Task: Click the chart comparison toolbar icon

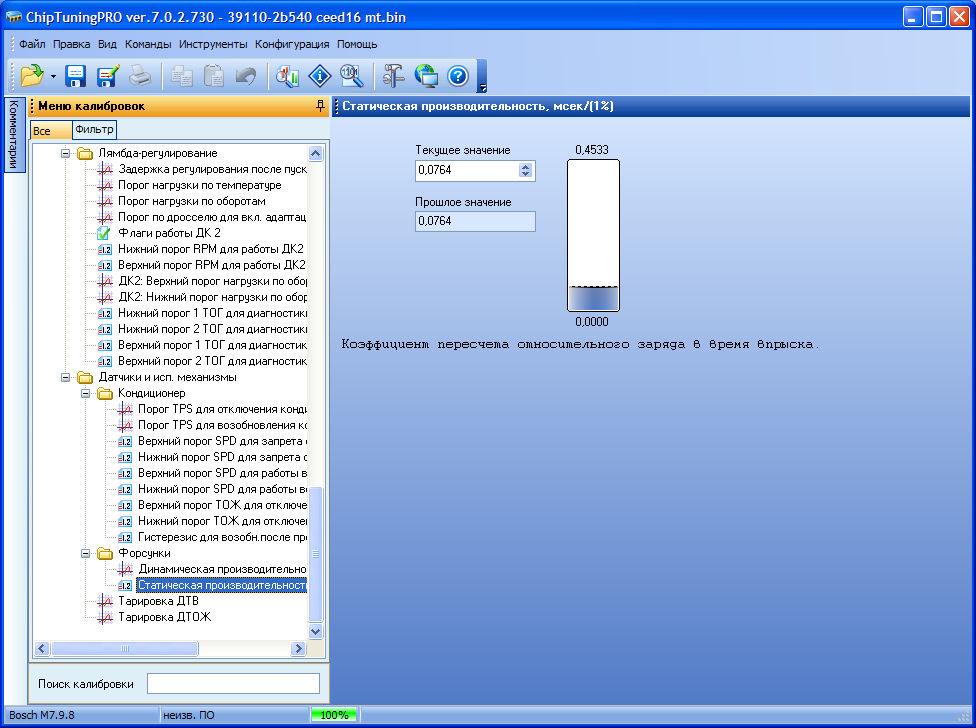Action: point(288,76)
